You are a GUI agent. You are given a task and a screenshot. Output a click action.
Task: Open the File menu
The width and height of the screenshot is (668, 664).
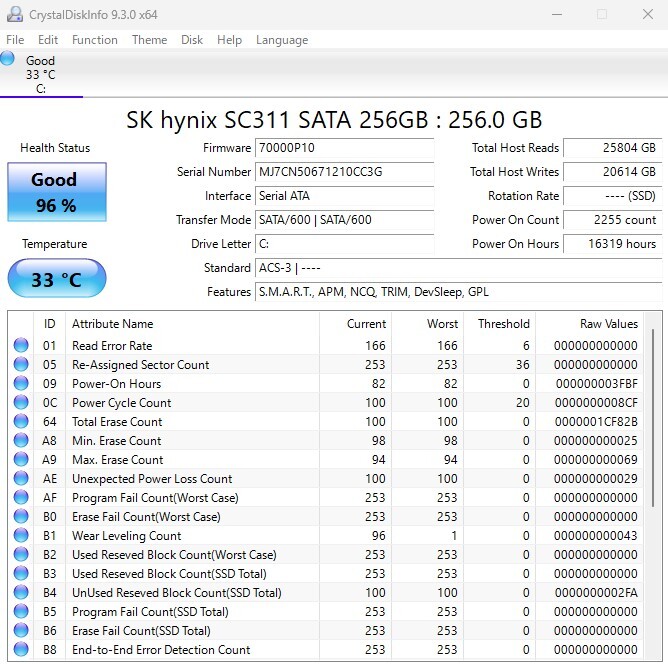[15, 40]
